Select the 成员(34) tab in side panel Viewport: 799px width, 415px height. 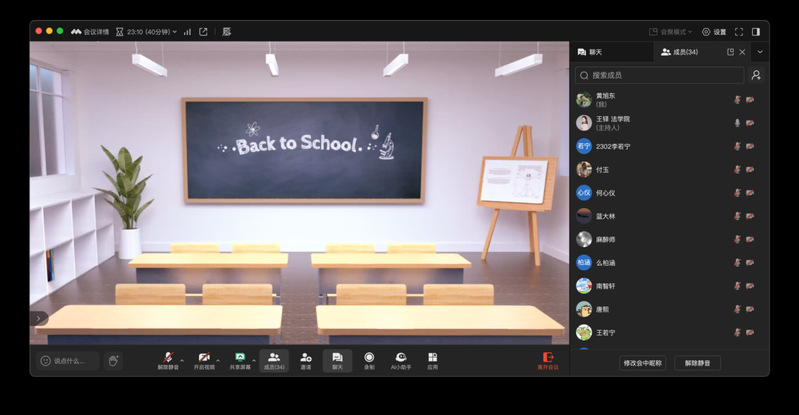click(x=680, y=52)
